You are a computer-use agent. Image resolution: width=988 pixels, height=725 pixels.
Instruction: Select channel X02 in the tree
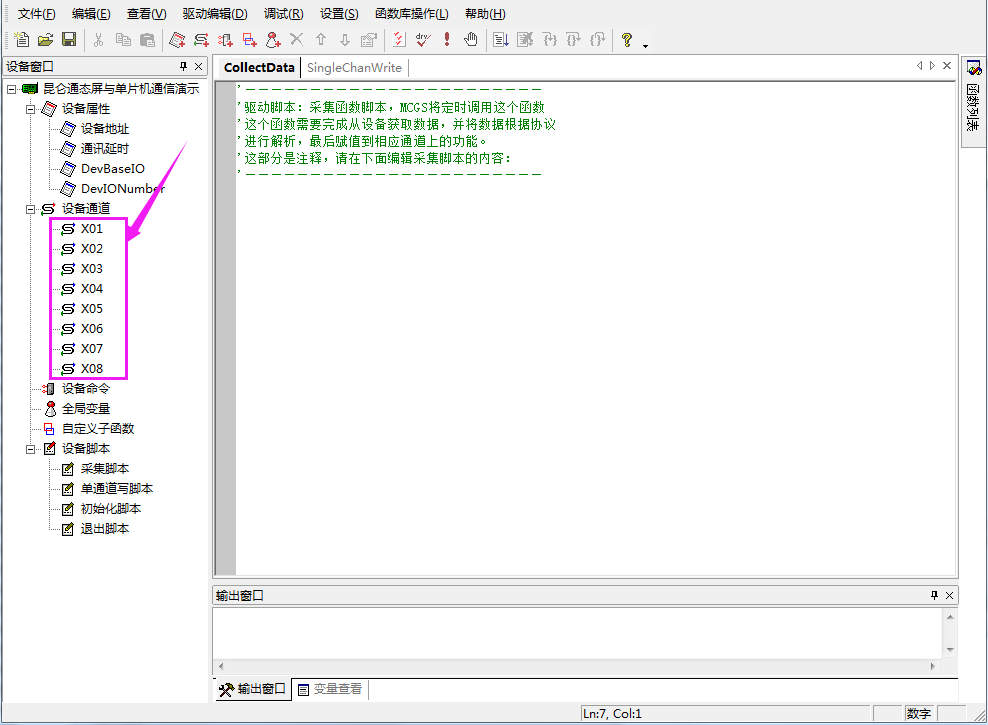[x=91, y=249]
